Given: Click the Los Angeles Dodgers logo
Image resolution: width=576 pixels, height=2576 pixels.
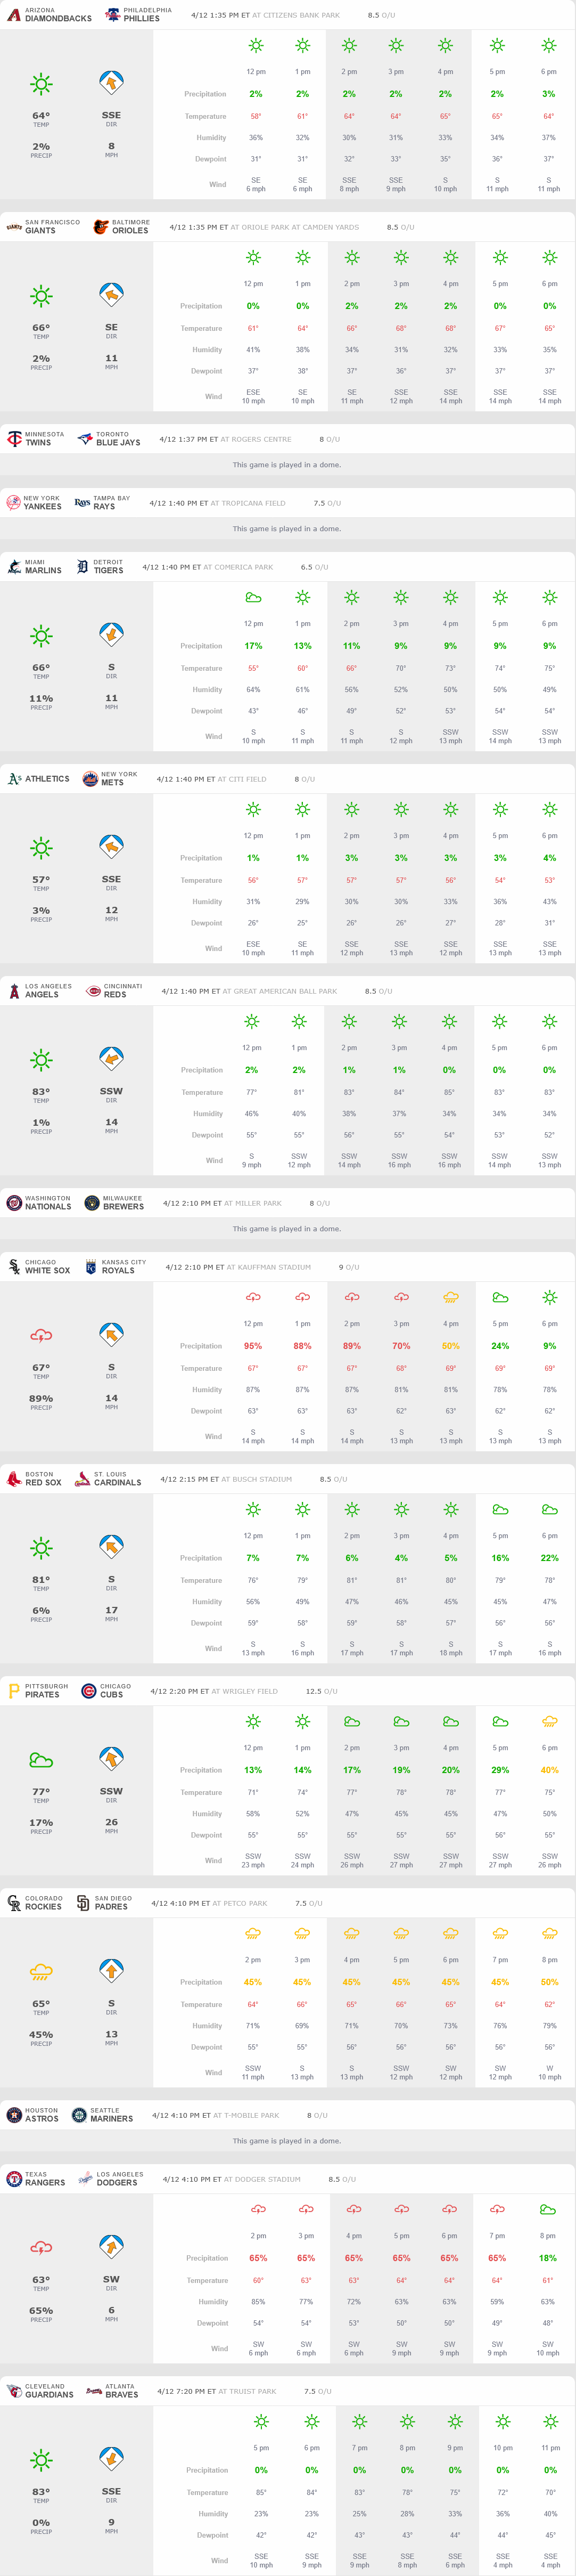Looking at the screenshot, I should click(86, 2179).
